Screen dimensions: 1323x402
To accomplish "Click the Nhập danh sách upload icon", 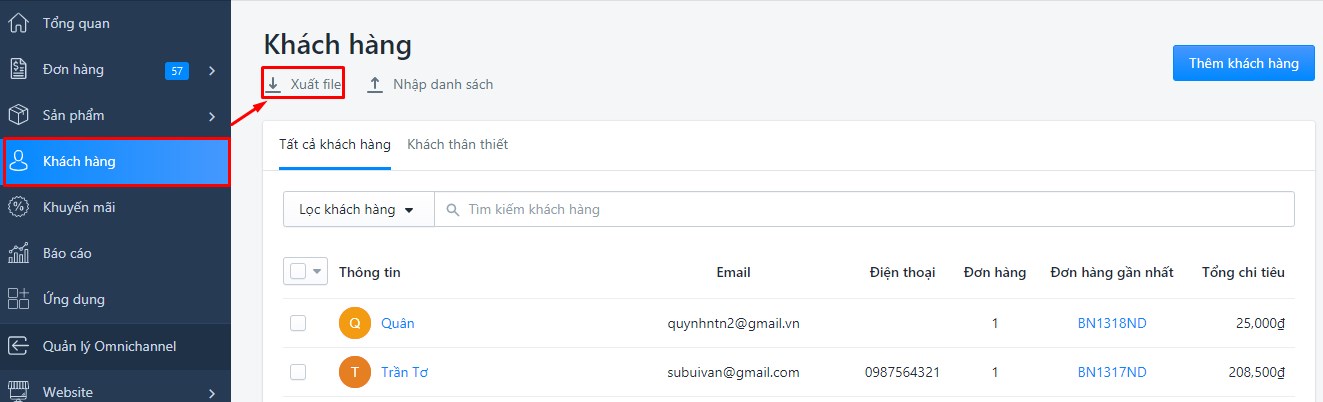I will [375, 85].
